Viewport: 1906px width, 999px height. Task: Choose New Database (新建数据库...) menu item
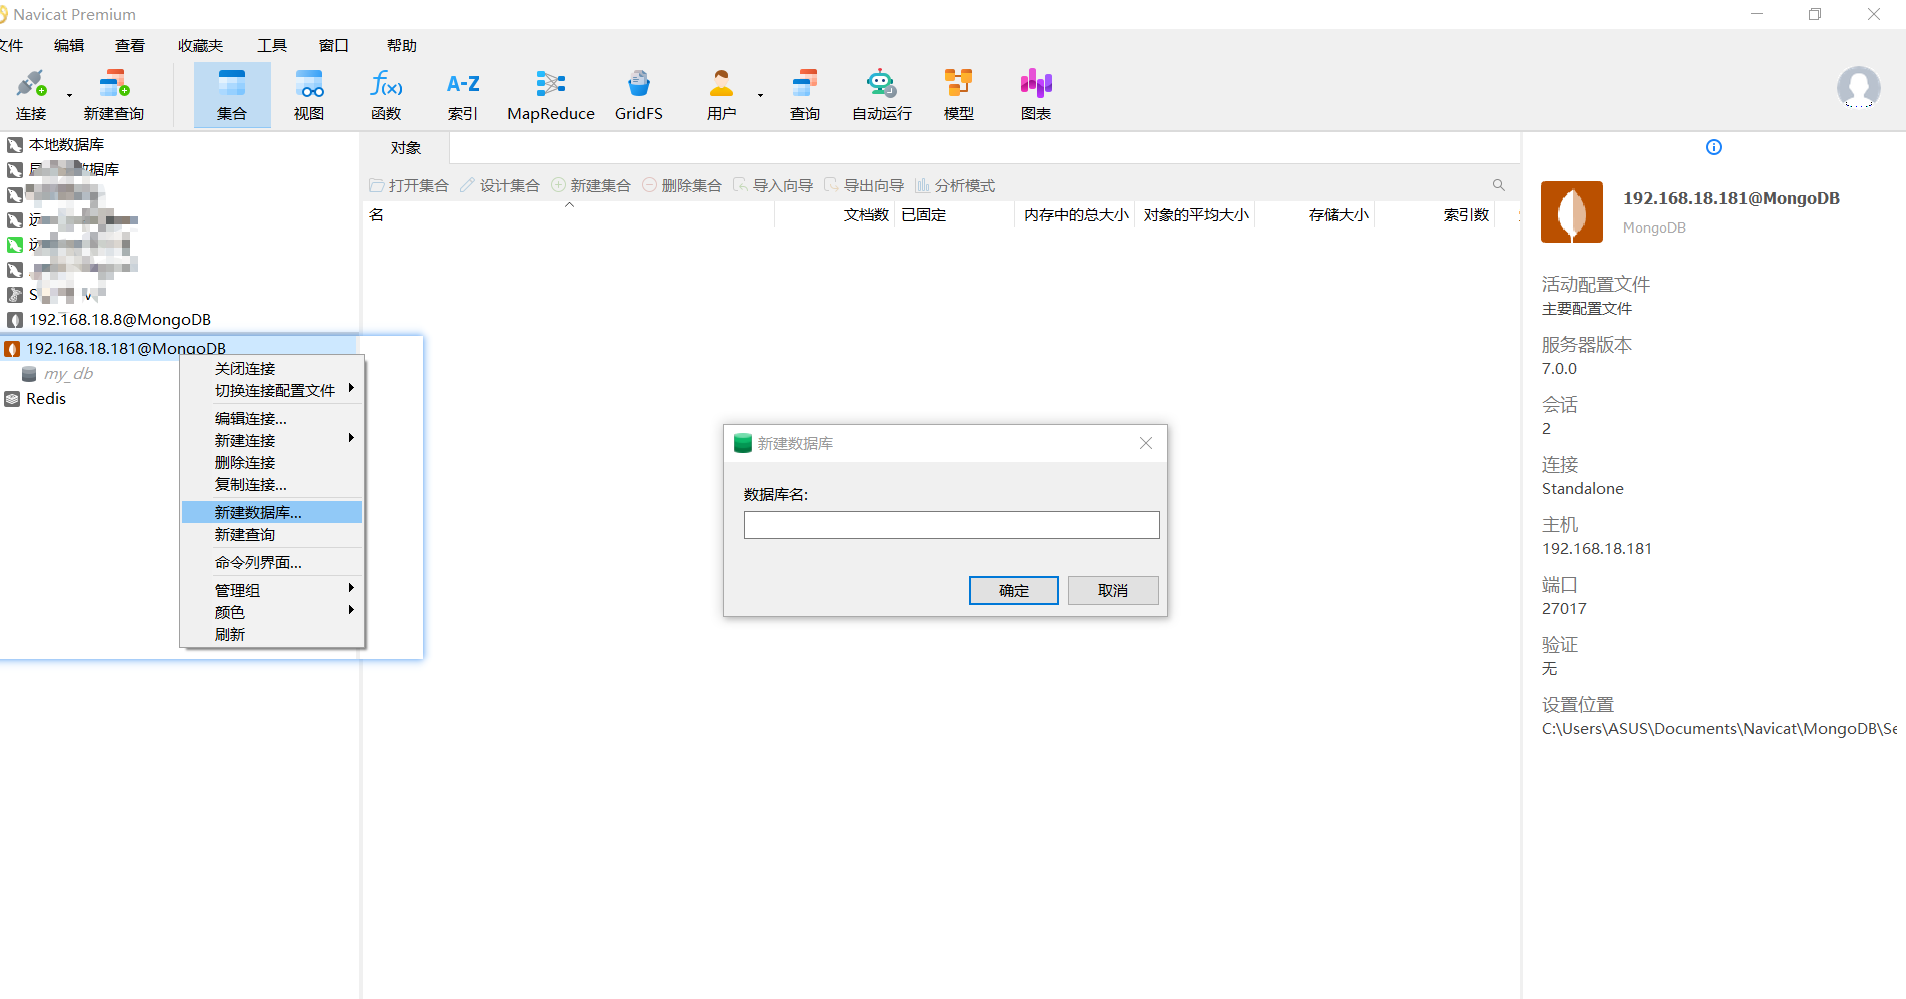[272, 512]
